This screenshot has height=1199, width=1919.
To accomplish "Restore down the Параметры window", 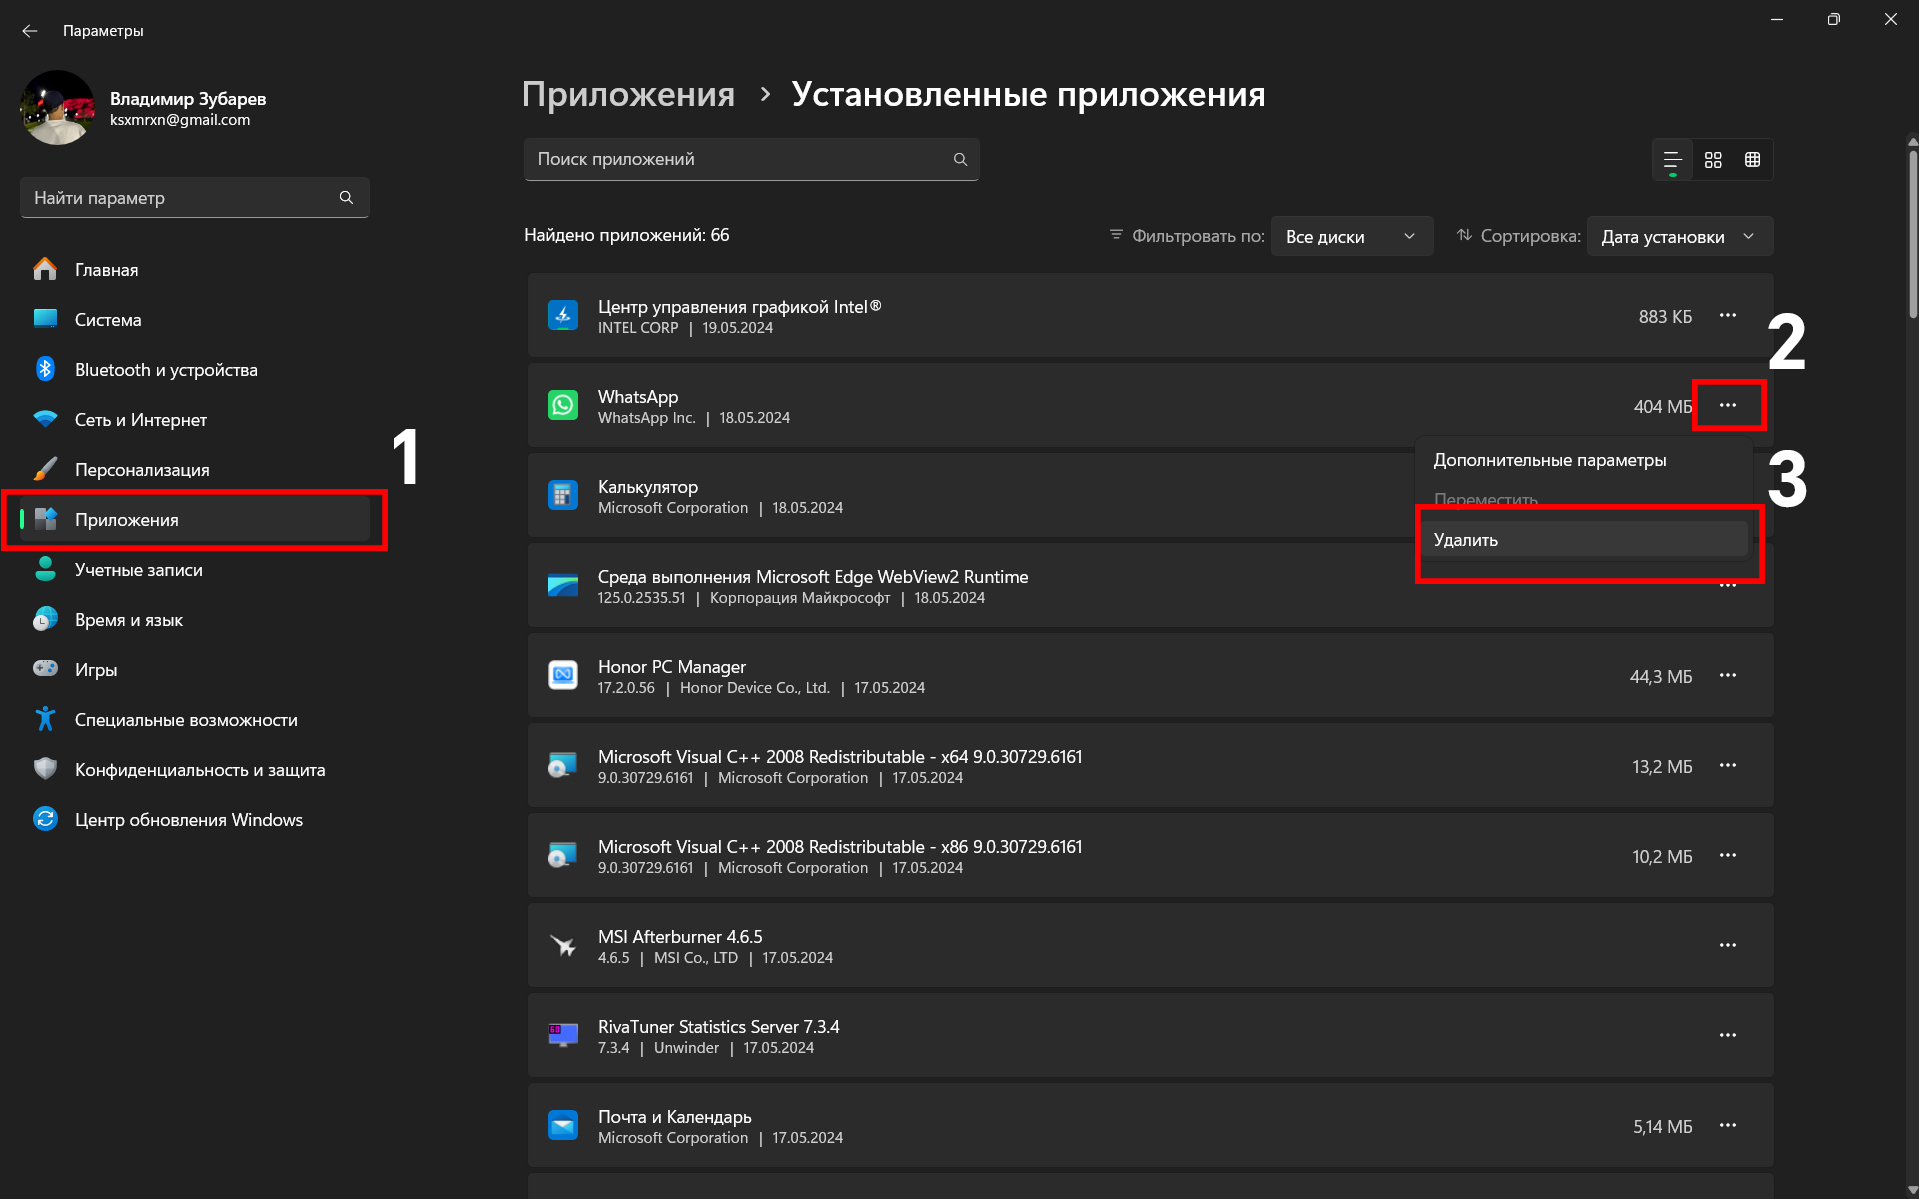I will [x=1833, y=19].
